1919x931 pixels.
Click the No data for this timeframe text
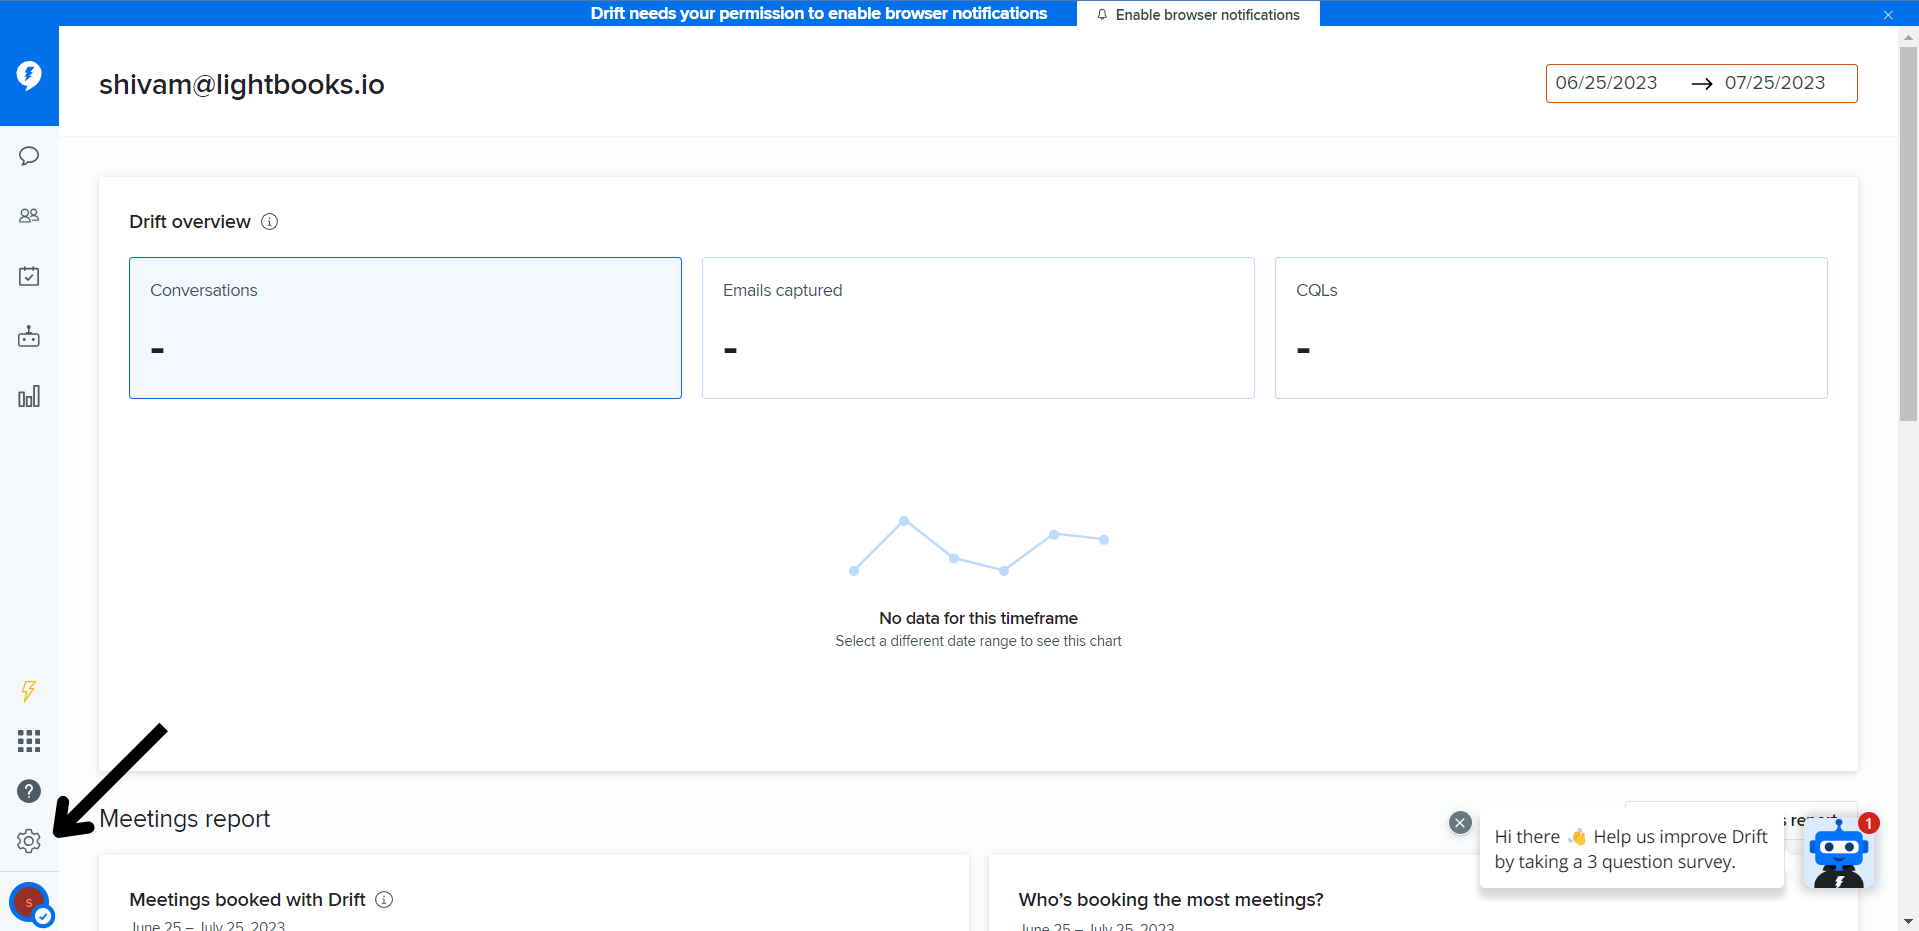(x=978, y=618)
